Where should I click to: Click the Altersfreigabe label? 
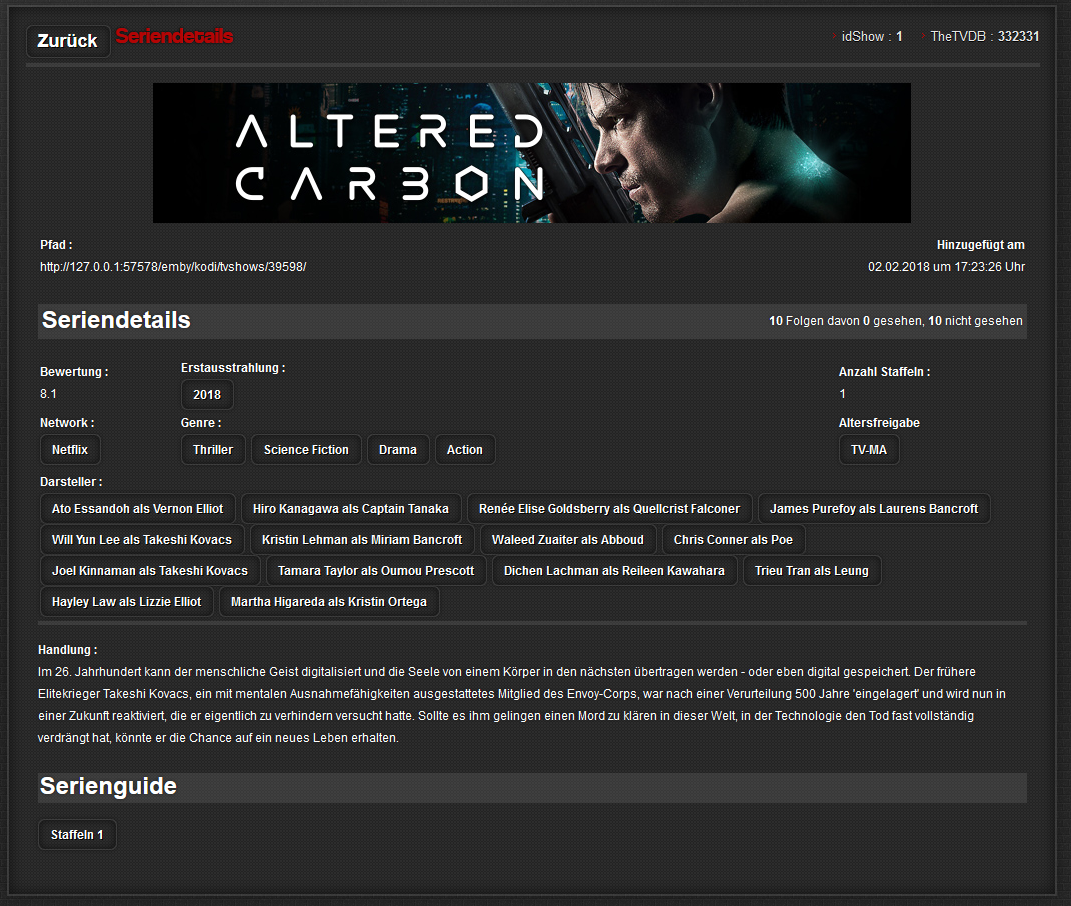[x=879, y=423]
